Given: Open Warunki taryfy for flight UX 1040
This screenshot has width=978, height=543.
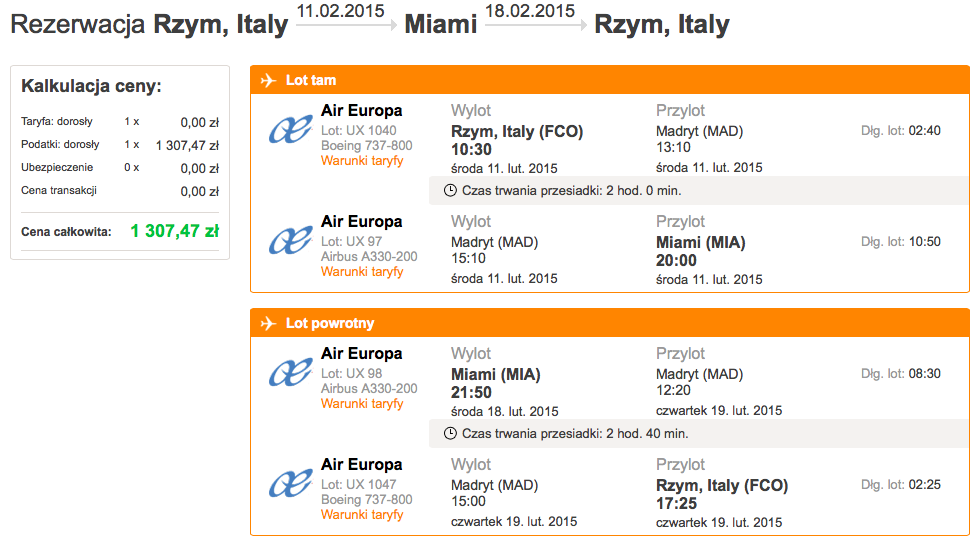Looking at the screenshot, I should tap(362, 161).
